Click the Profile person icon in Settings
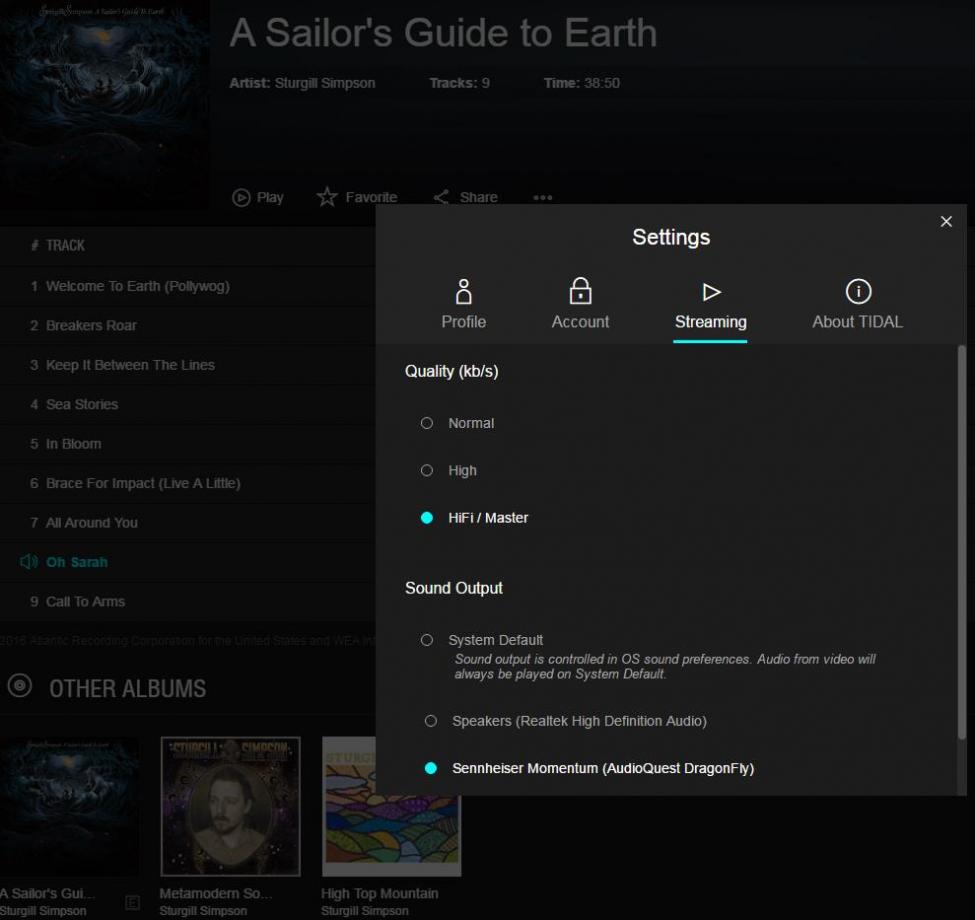 [x=464, y=292]
